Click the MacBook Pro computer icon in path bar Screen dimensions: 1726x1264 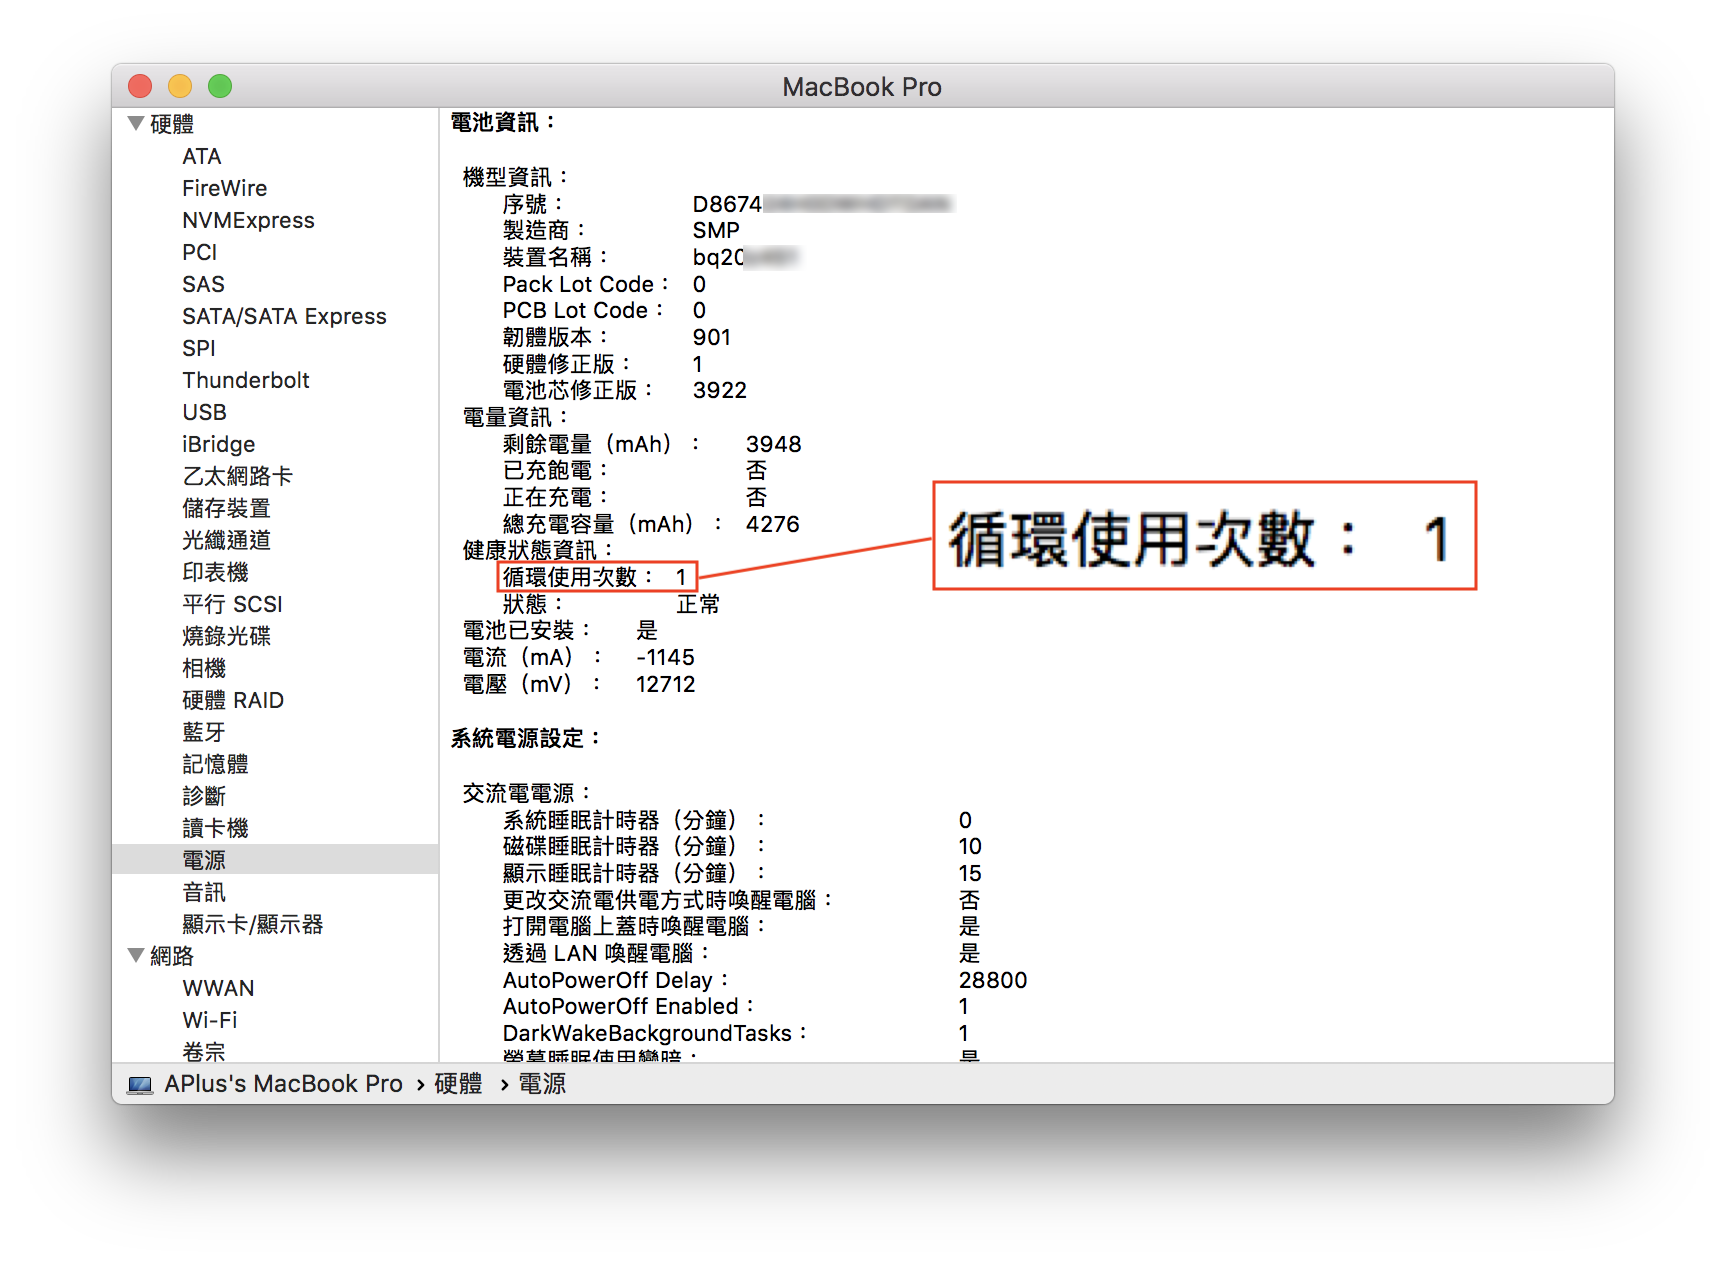coord(141,1085)
